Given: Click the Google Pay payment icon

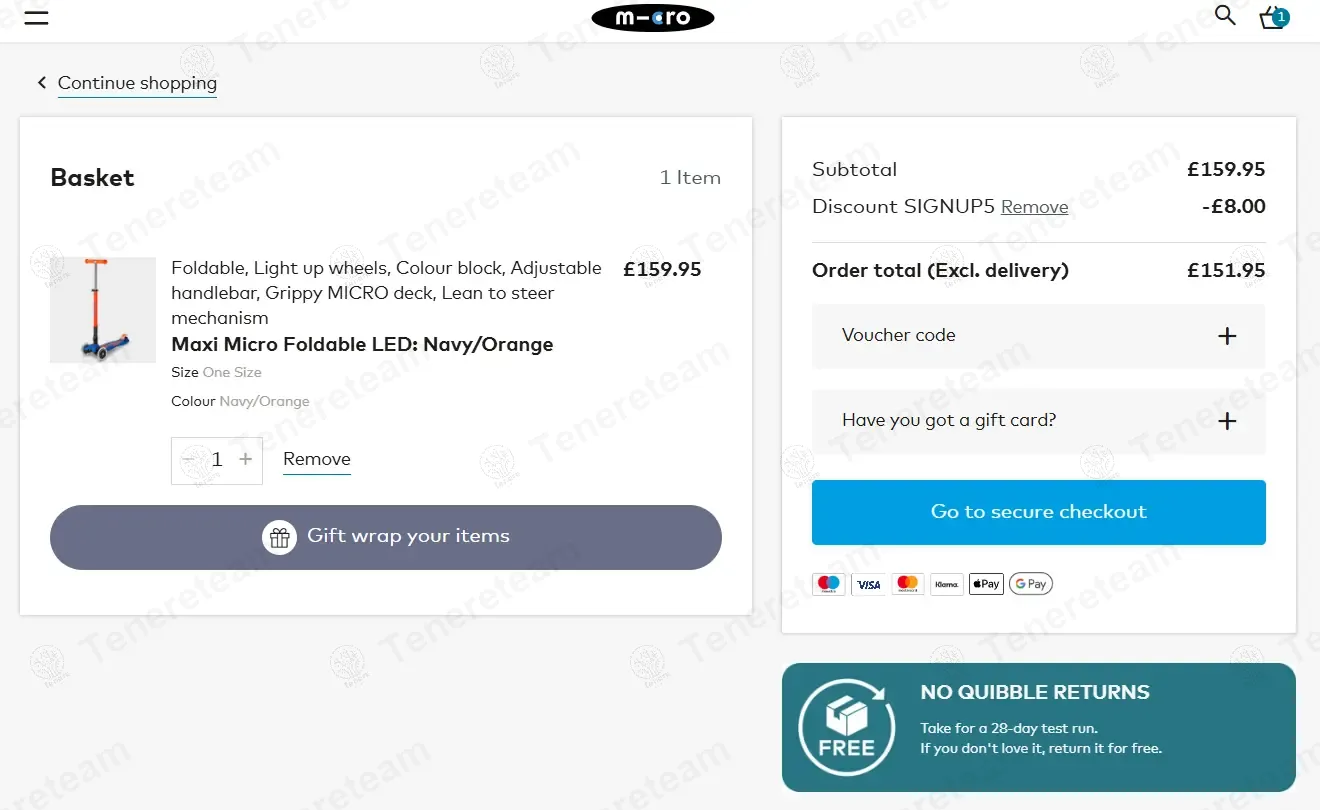Looking at the screenshot, I should 1030,584.
